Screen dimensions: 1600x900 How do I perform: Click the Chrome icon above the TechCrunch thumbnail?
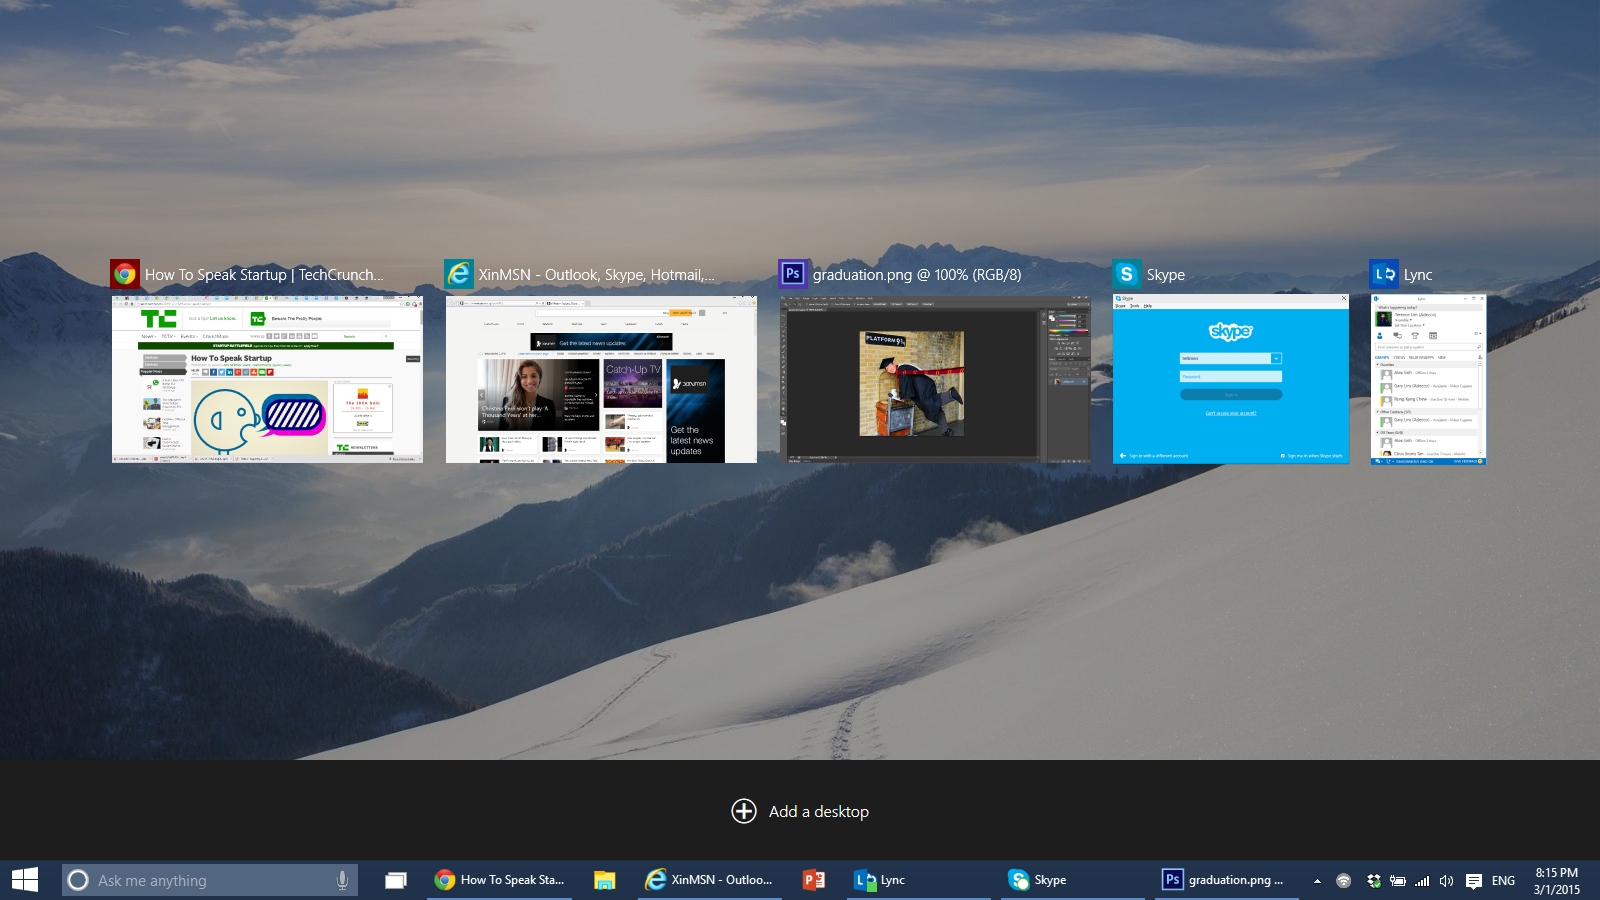125,274
